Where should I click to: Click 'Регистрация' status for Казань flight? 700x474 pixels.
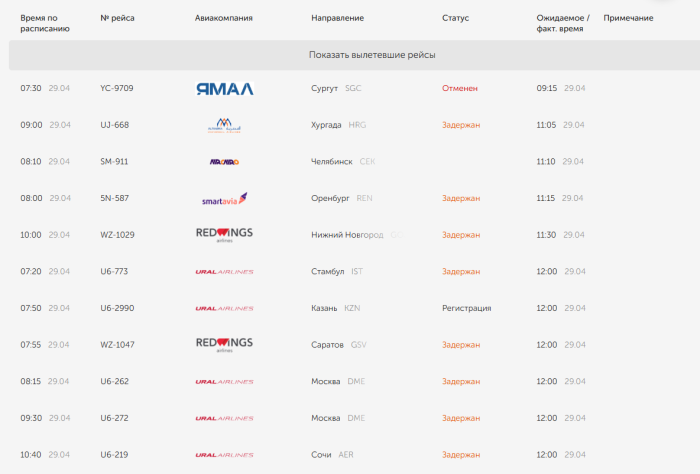tap(466, 308)
